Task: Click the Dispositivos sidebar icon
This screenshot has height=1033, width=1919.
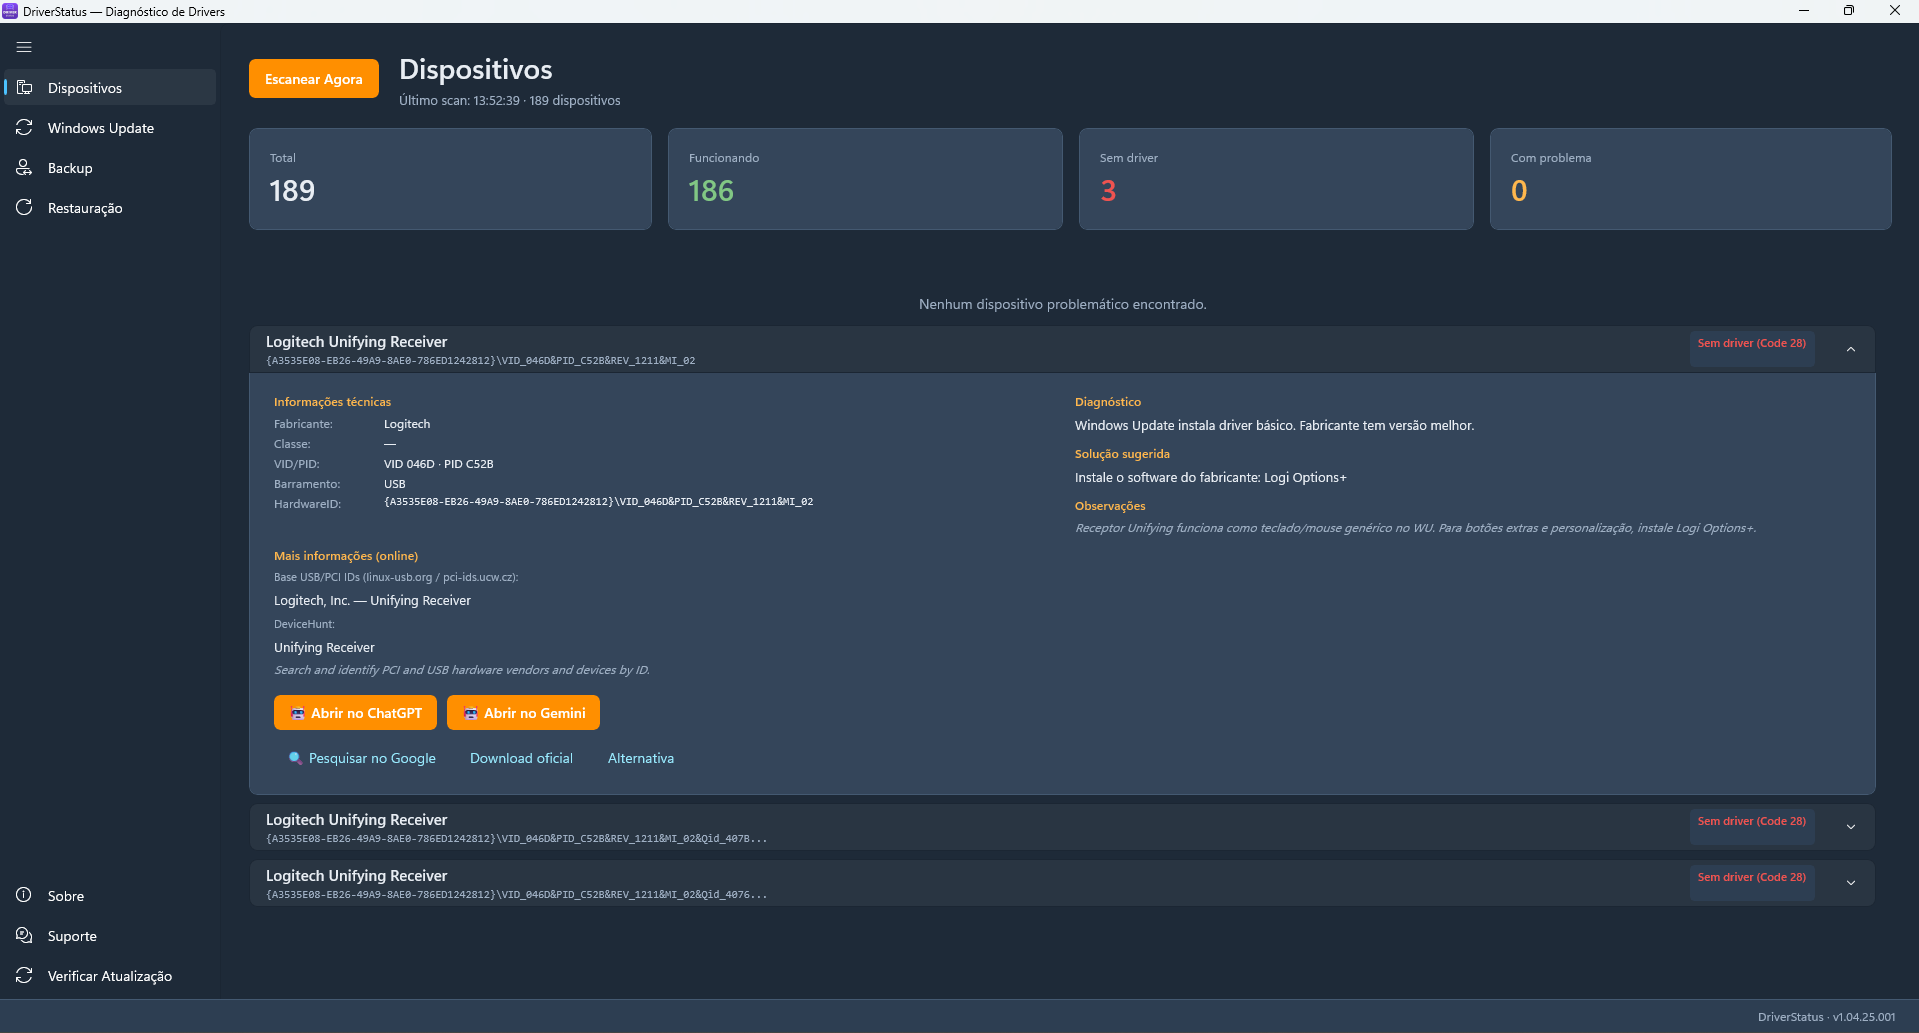Action: tap(25, 88)
